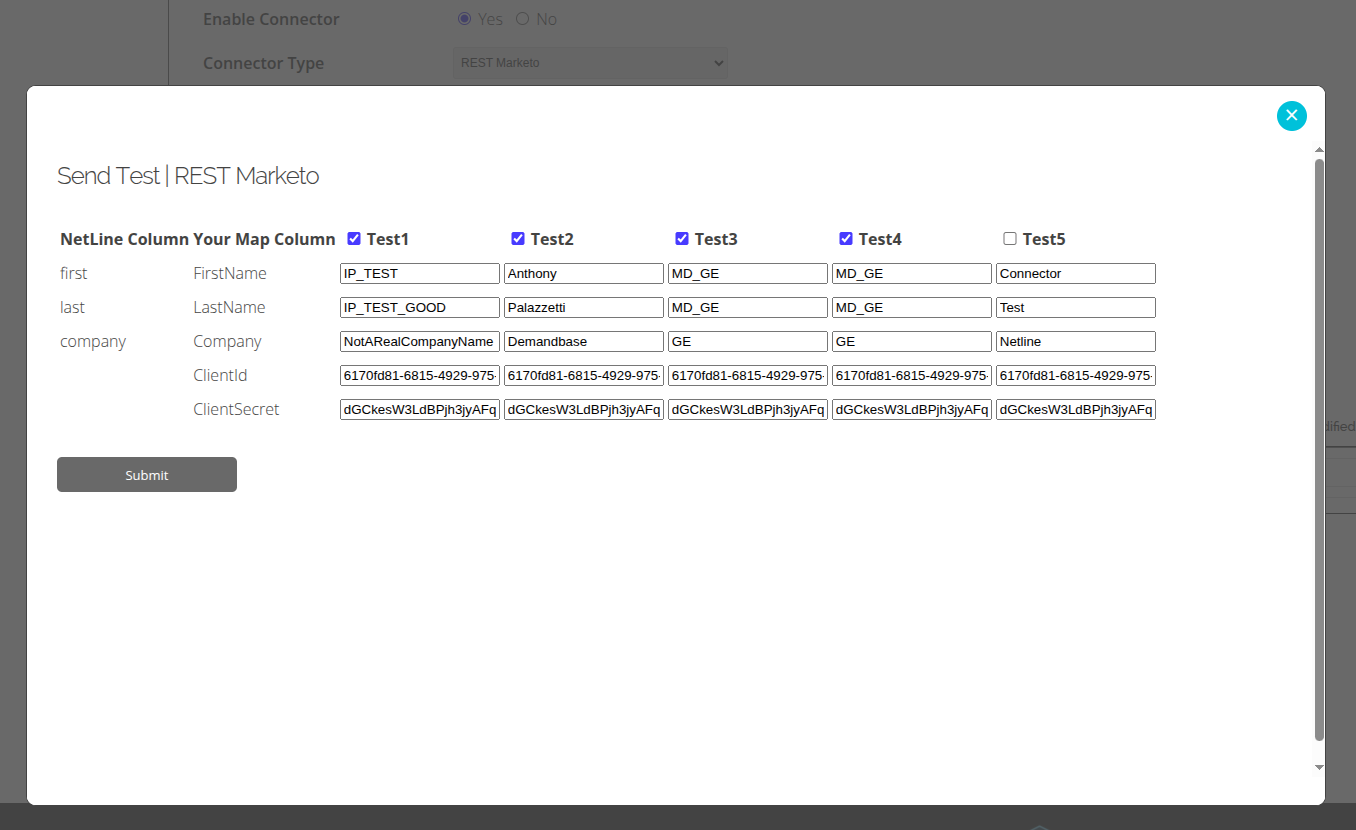Select No for Enable Connector
Screen dimensions: 1356x830
522,19
